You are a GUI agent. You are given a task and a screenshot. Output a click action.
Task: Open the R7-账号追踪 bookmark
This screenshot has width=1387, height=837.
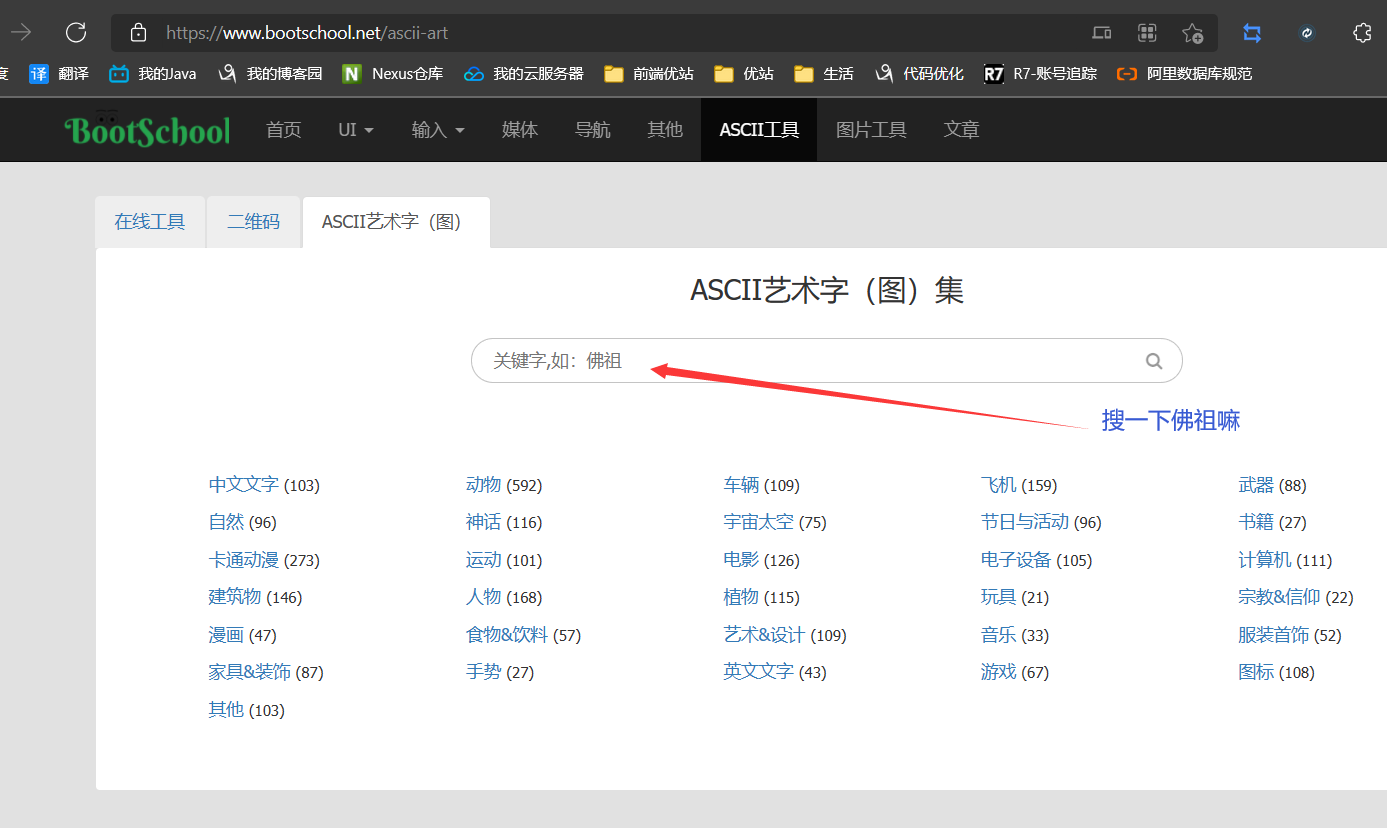click(1040, 74)
